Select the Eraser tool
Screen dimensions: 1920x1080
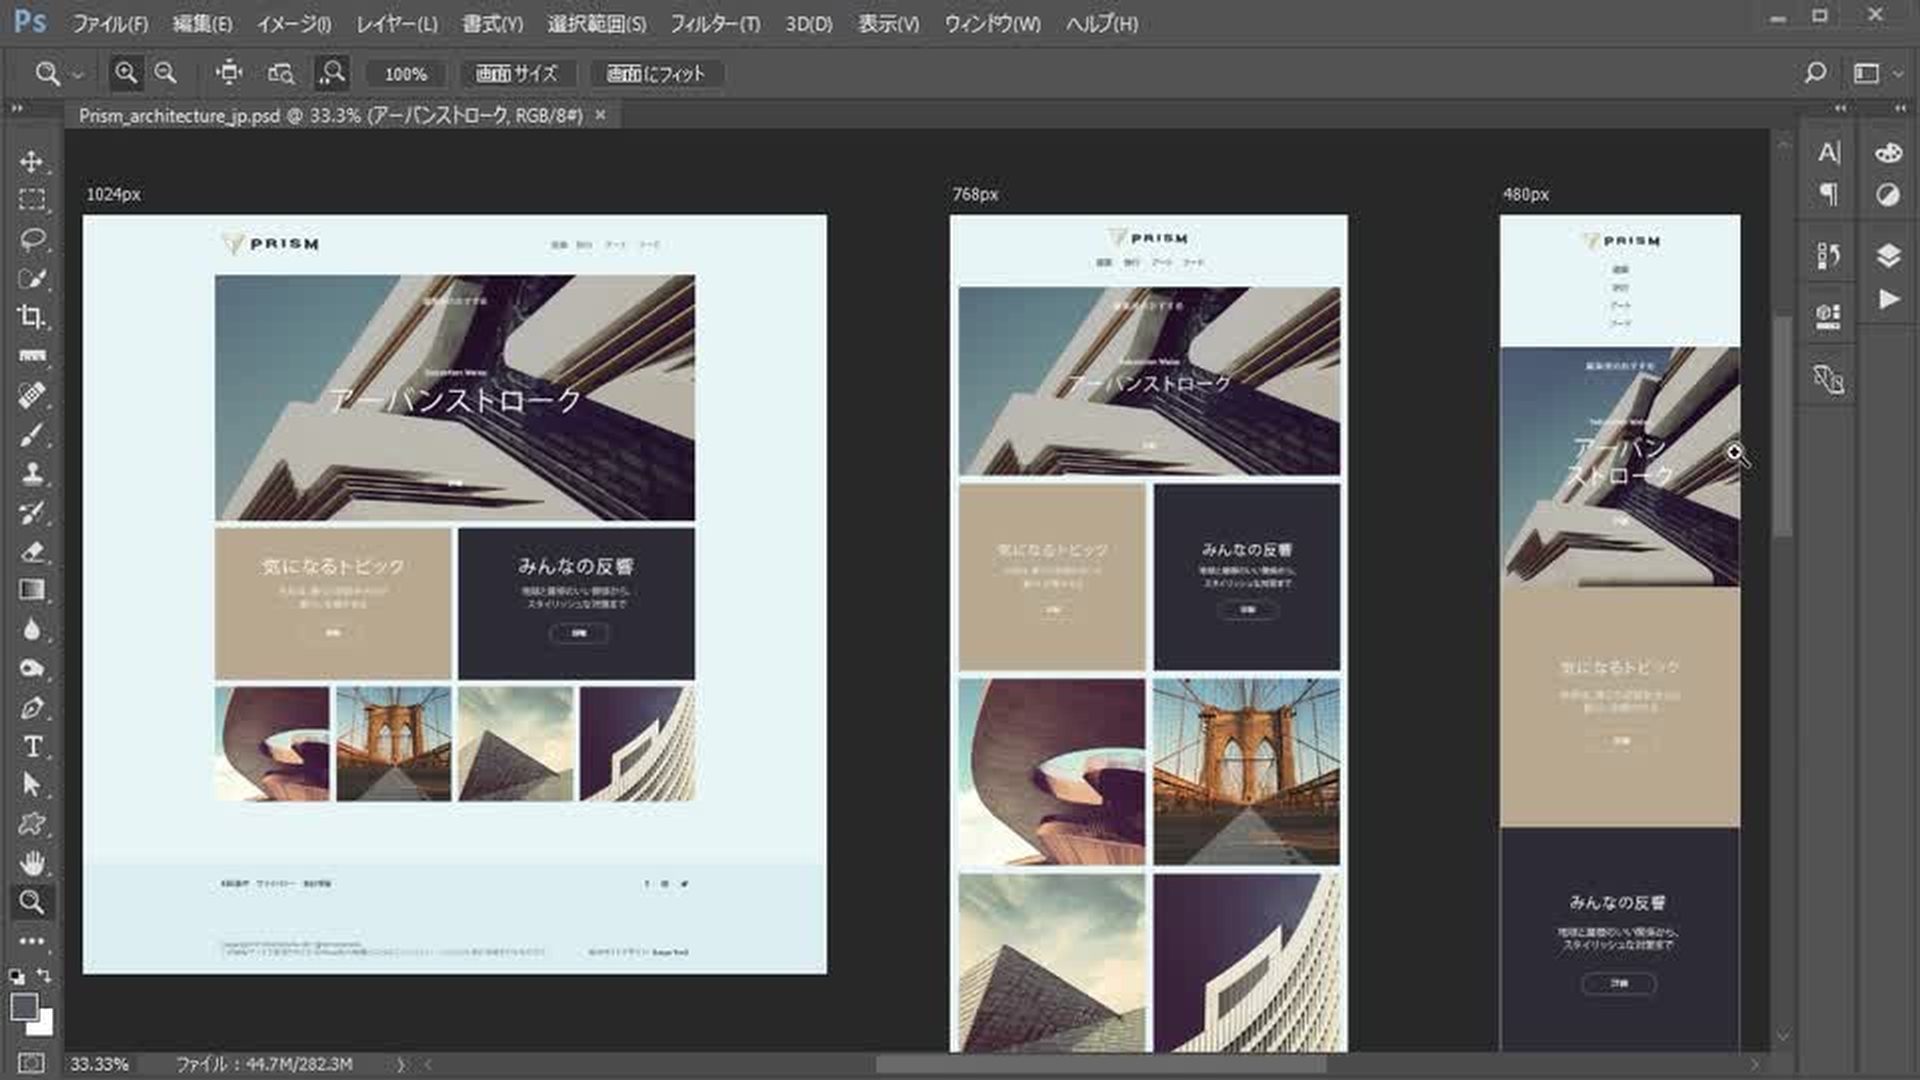31,552
